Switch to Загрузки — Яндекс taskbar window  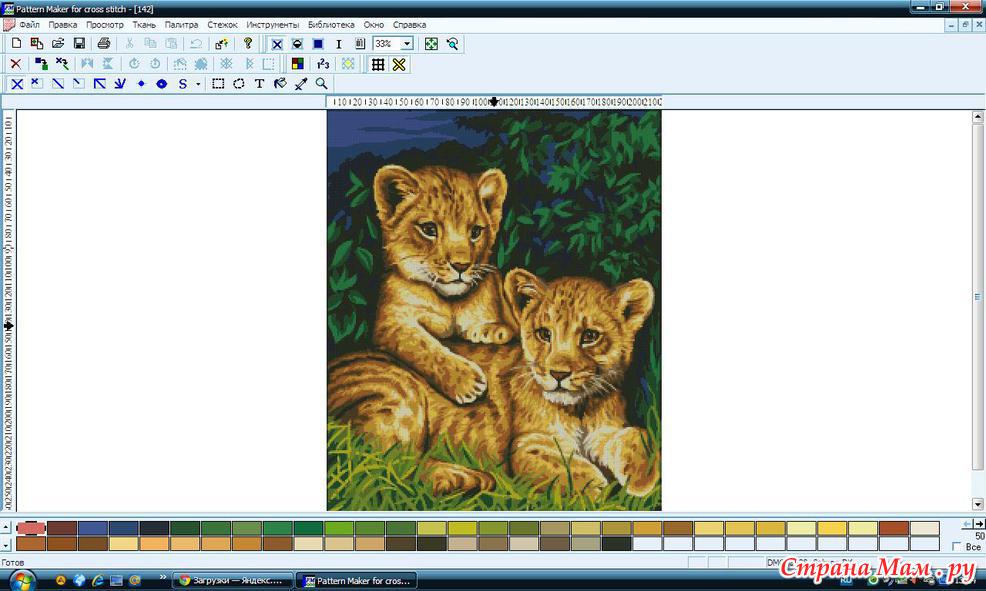232,580
